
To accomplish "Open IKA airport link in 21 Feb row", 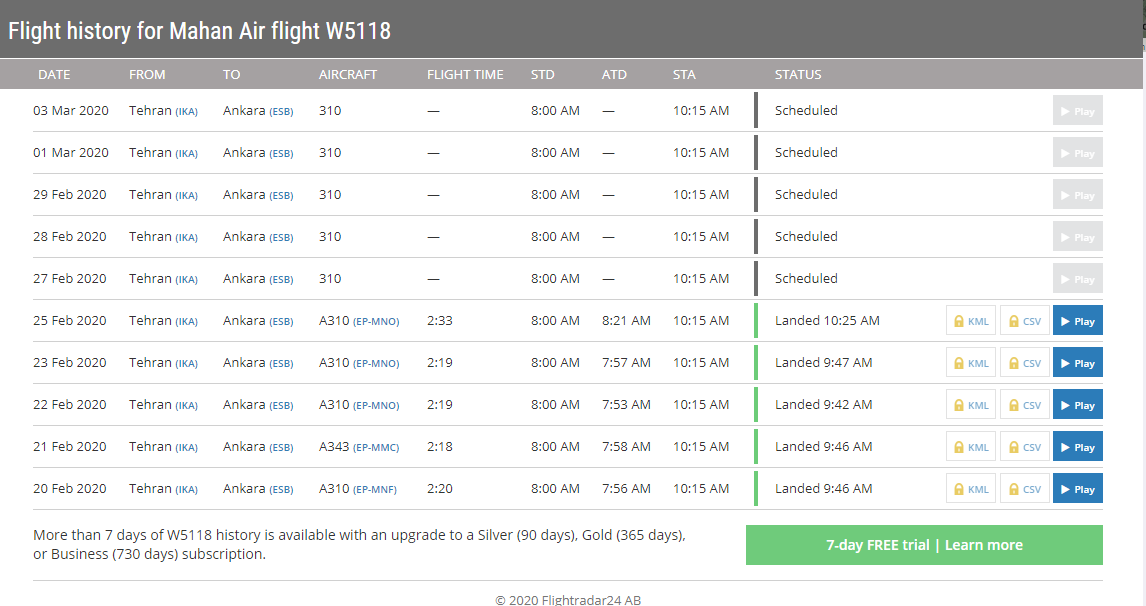I will click(186, 447).
